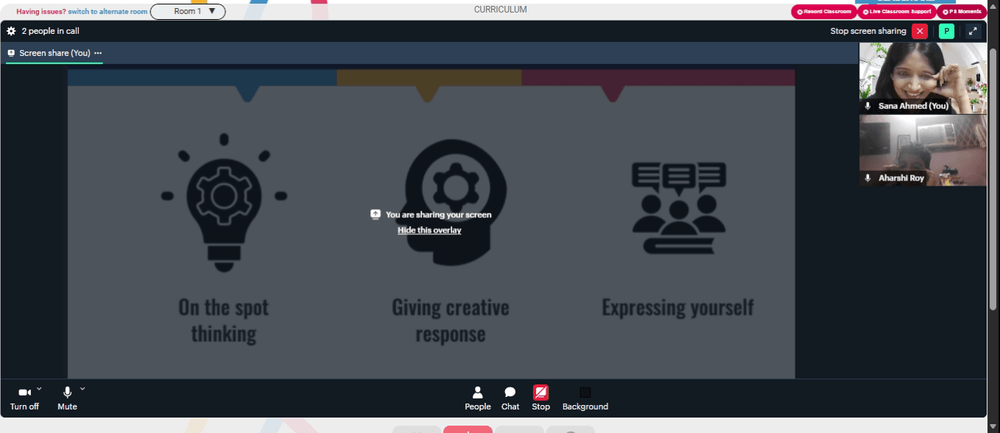Open the Screen share tab ellipsis menu
Screen dimensions: 1000x433
(x=98, y=53)
